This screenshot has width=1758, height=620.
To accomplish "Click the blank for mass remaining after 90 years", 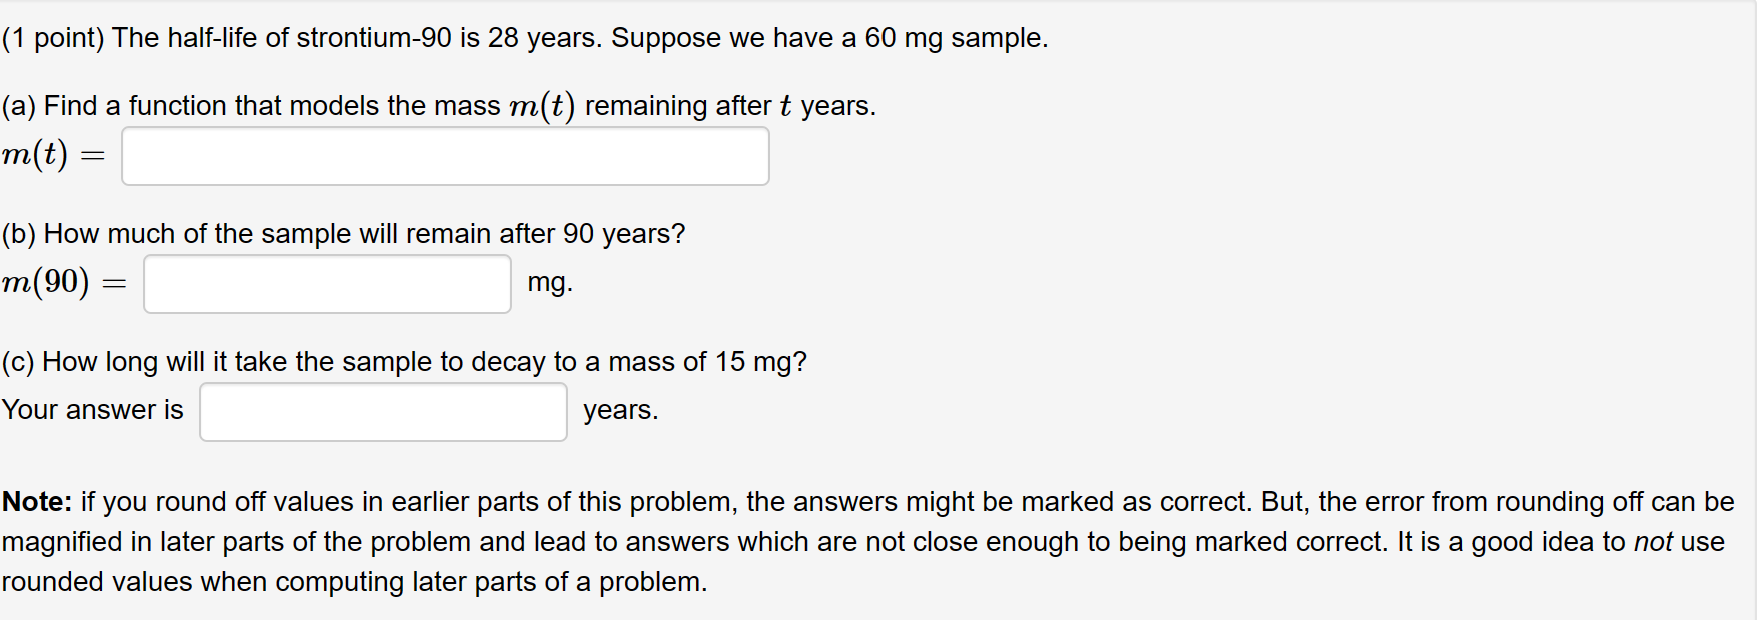I will (327, 285).
